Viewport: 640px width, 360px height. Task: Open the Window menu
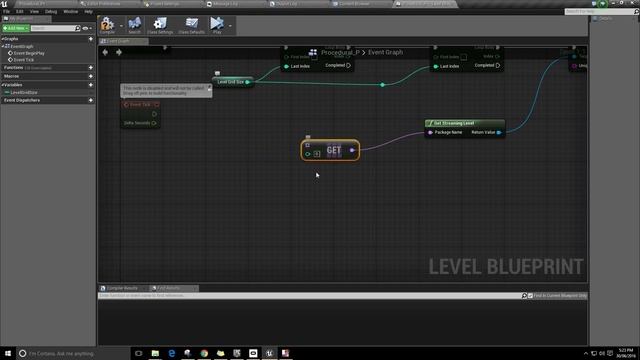[x=71, y=11]
